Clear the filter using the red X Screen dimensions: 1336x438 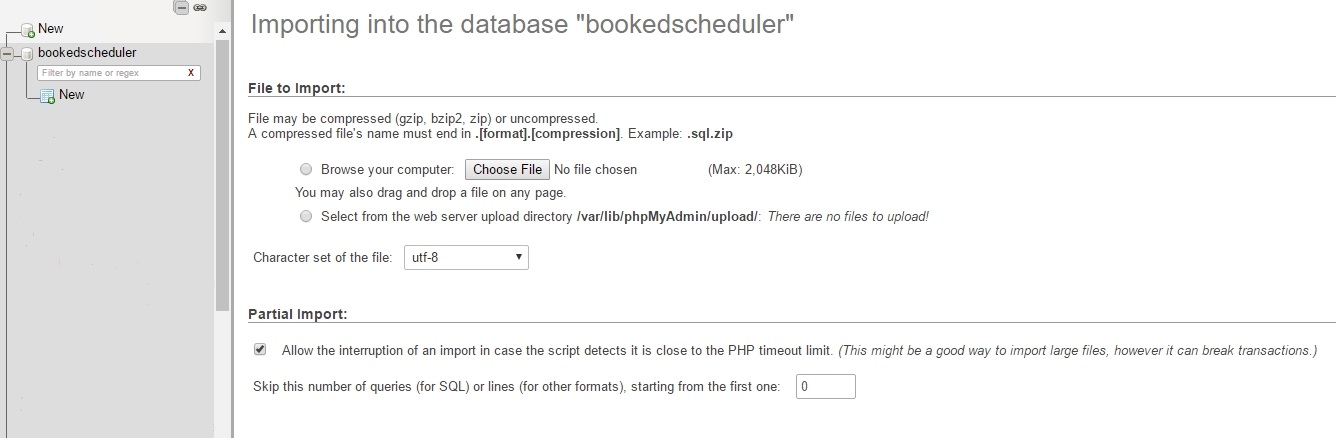pos(191,73)
